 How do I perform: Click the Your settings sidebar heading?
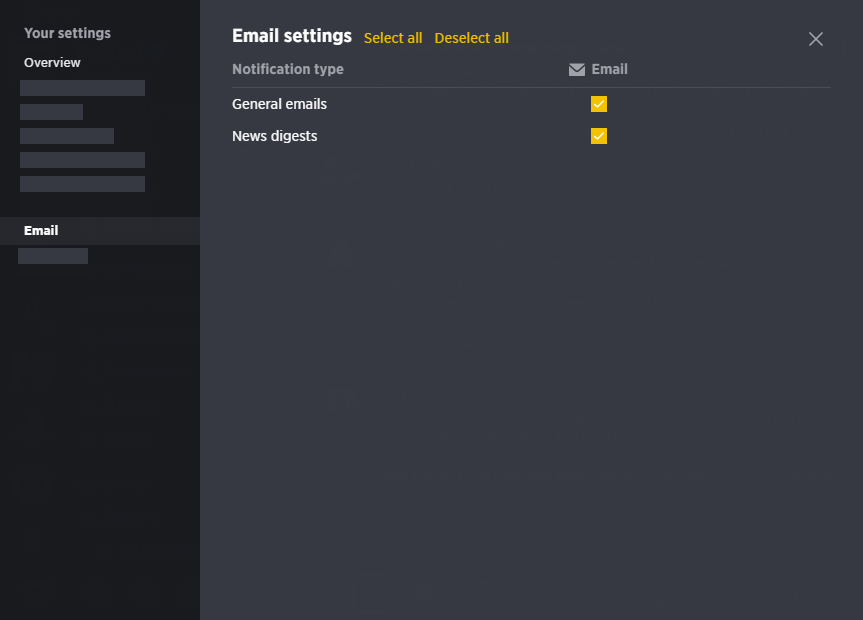tap(67, 33)
